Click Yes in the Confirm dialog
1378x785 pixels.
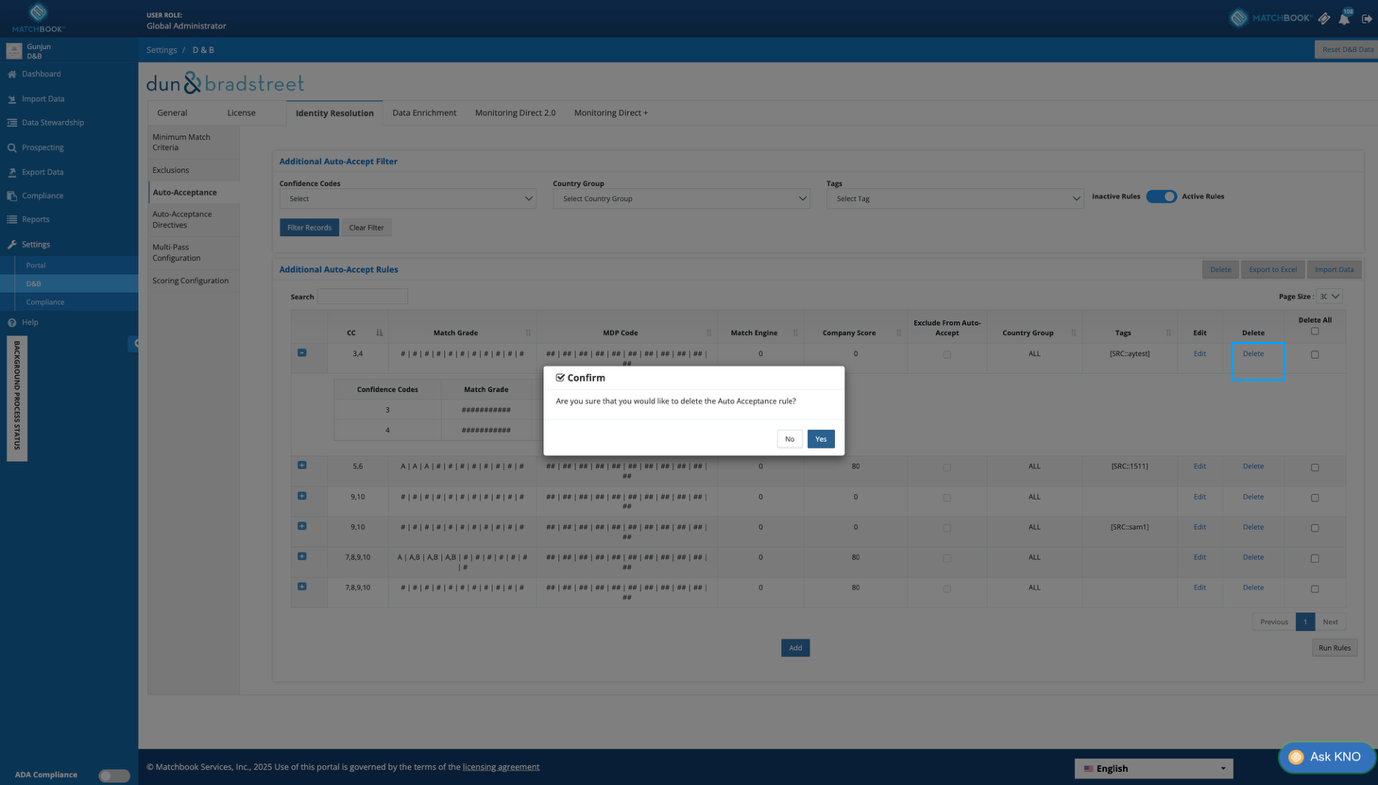(x=820, y=439)
